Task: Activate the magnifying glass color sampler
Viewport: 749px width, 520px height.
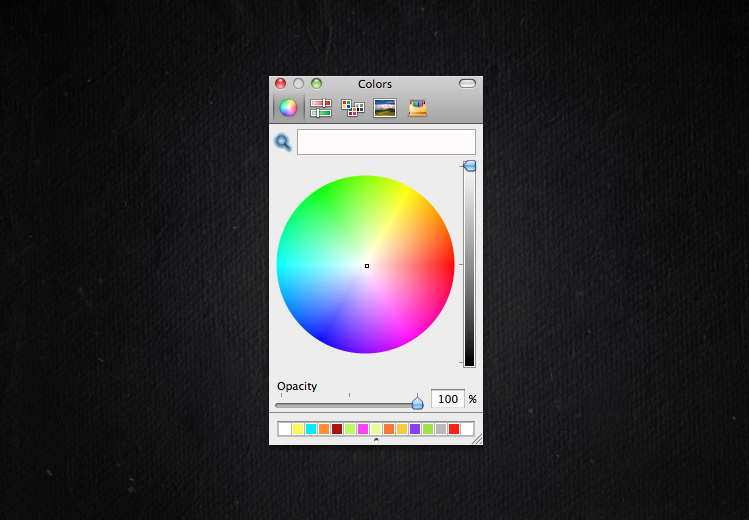Action: [283, 143]
